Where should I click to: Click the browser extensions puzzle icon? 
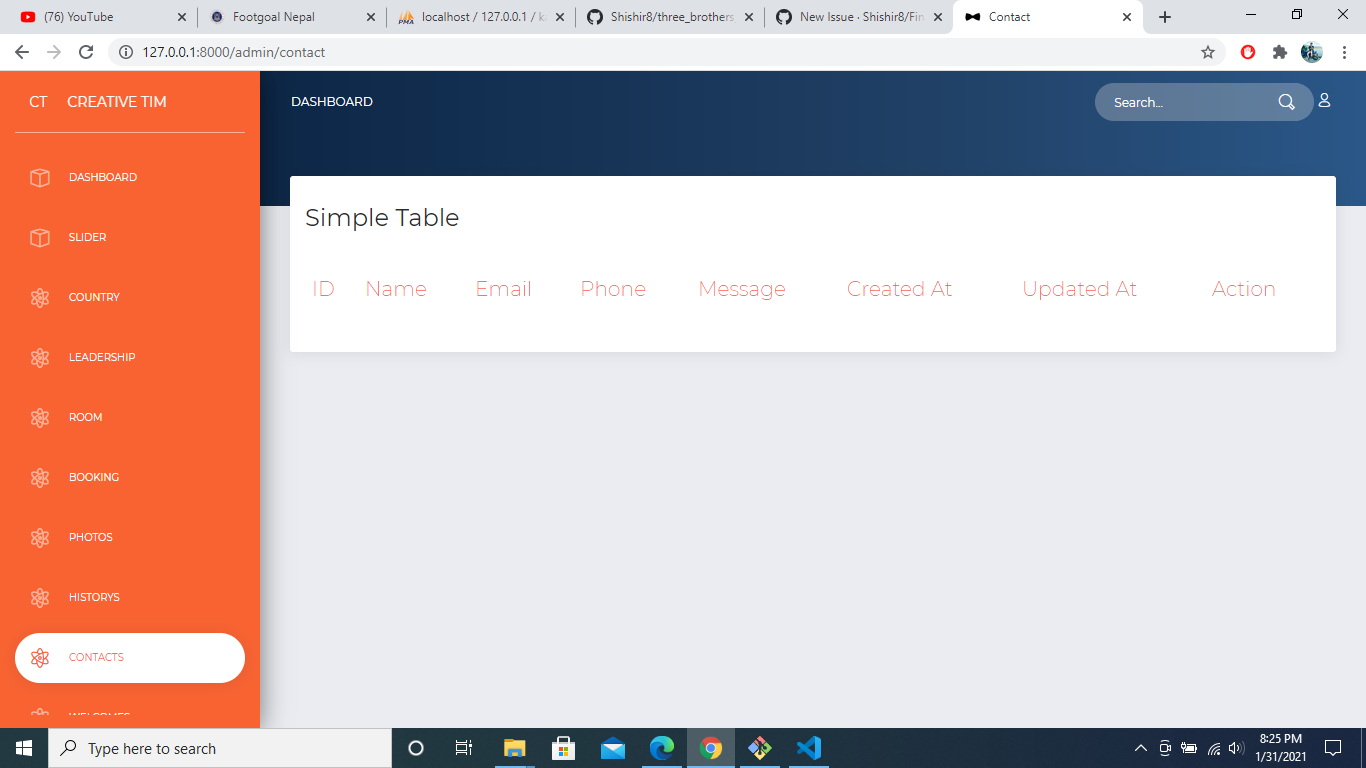[x=1280, y=52]
